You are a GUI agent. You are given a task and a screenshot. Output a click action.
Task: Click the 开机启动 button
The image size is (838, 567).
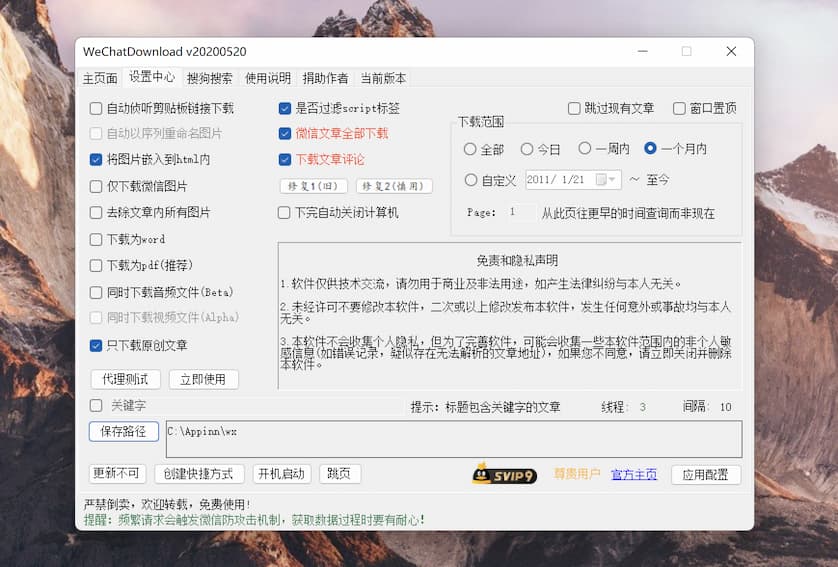click(x=282, y=474)
